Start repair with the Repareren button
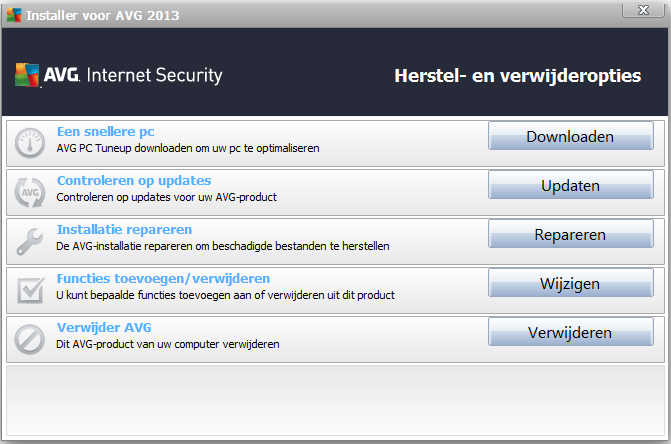 (x=570, y=234)
